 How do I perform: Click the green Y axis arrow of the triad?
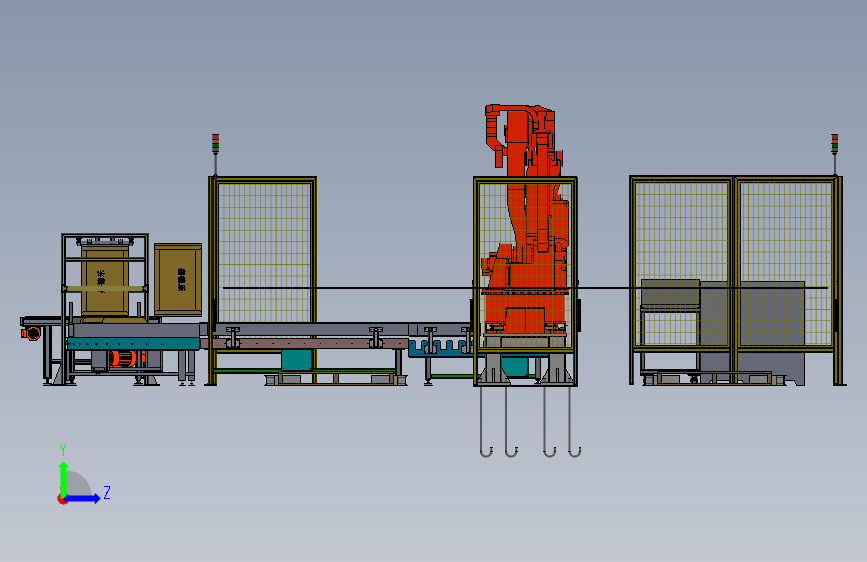[63, 479]
